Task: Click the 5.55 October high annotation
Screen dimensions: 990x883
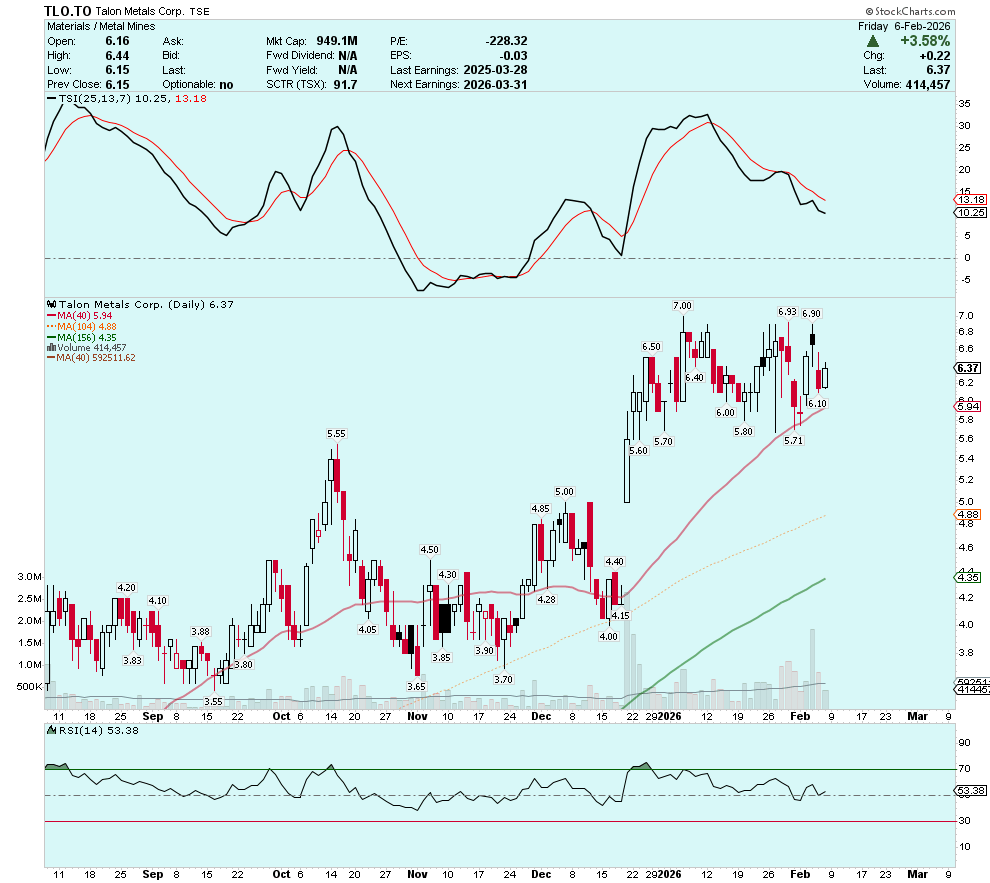Action: click(x=337, y=434)
